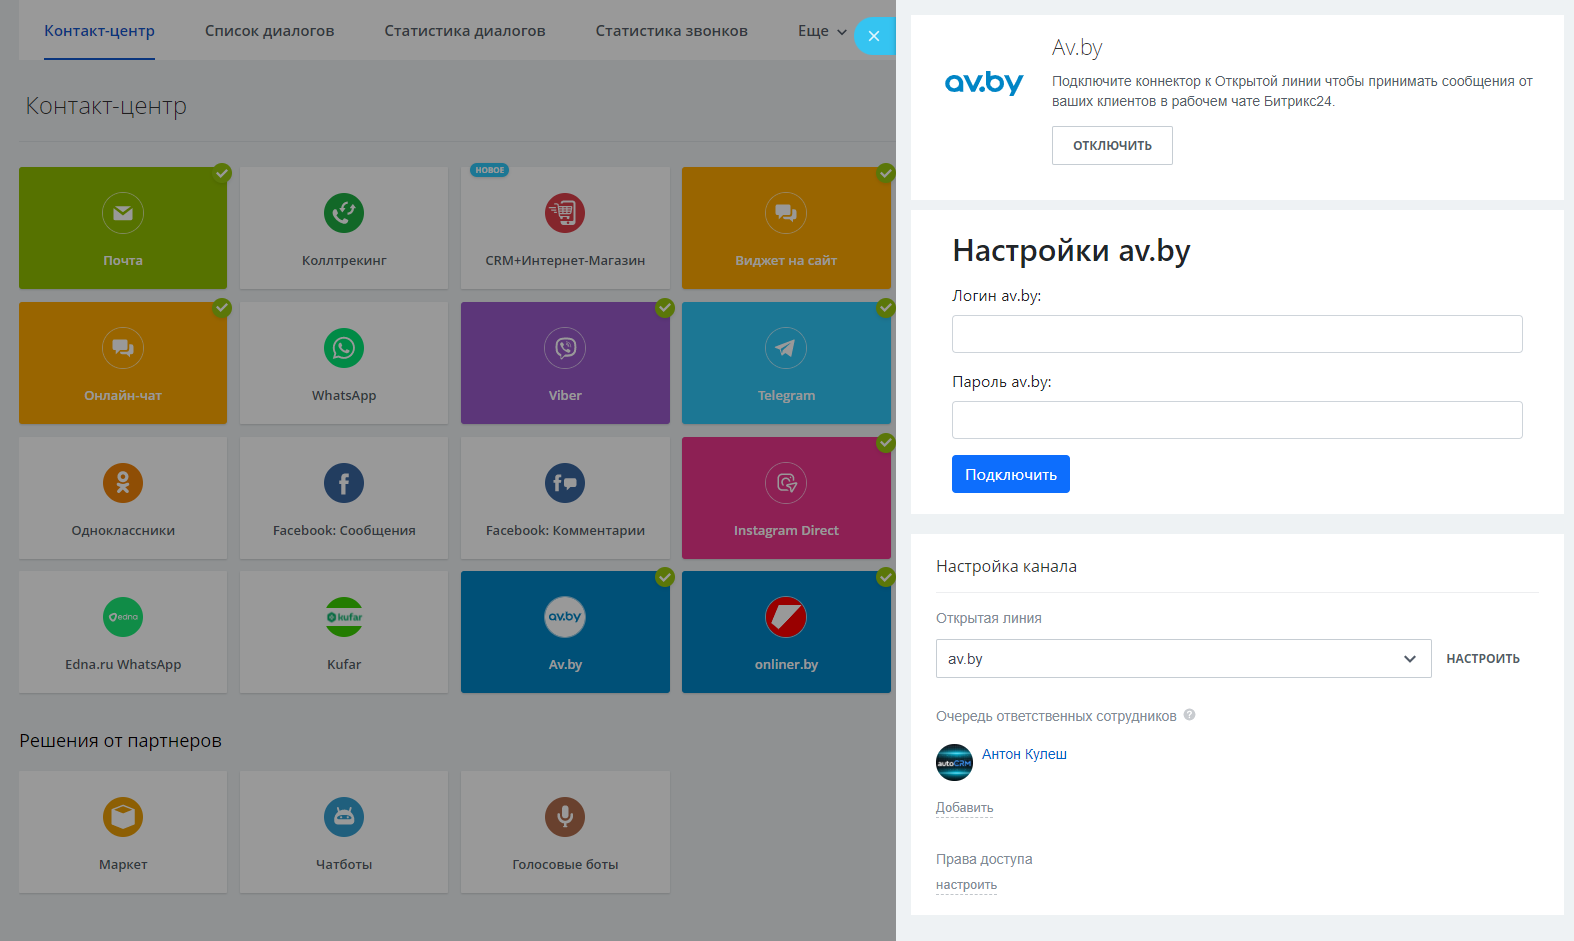Open the Kufar channel icon
Image resolution: width=1574 pixels, height=941 pixels.
click(344, 617)
